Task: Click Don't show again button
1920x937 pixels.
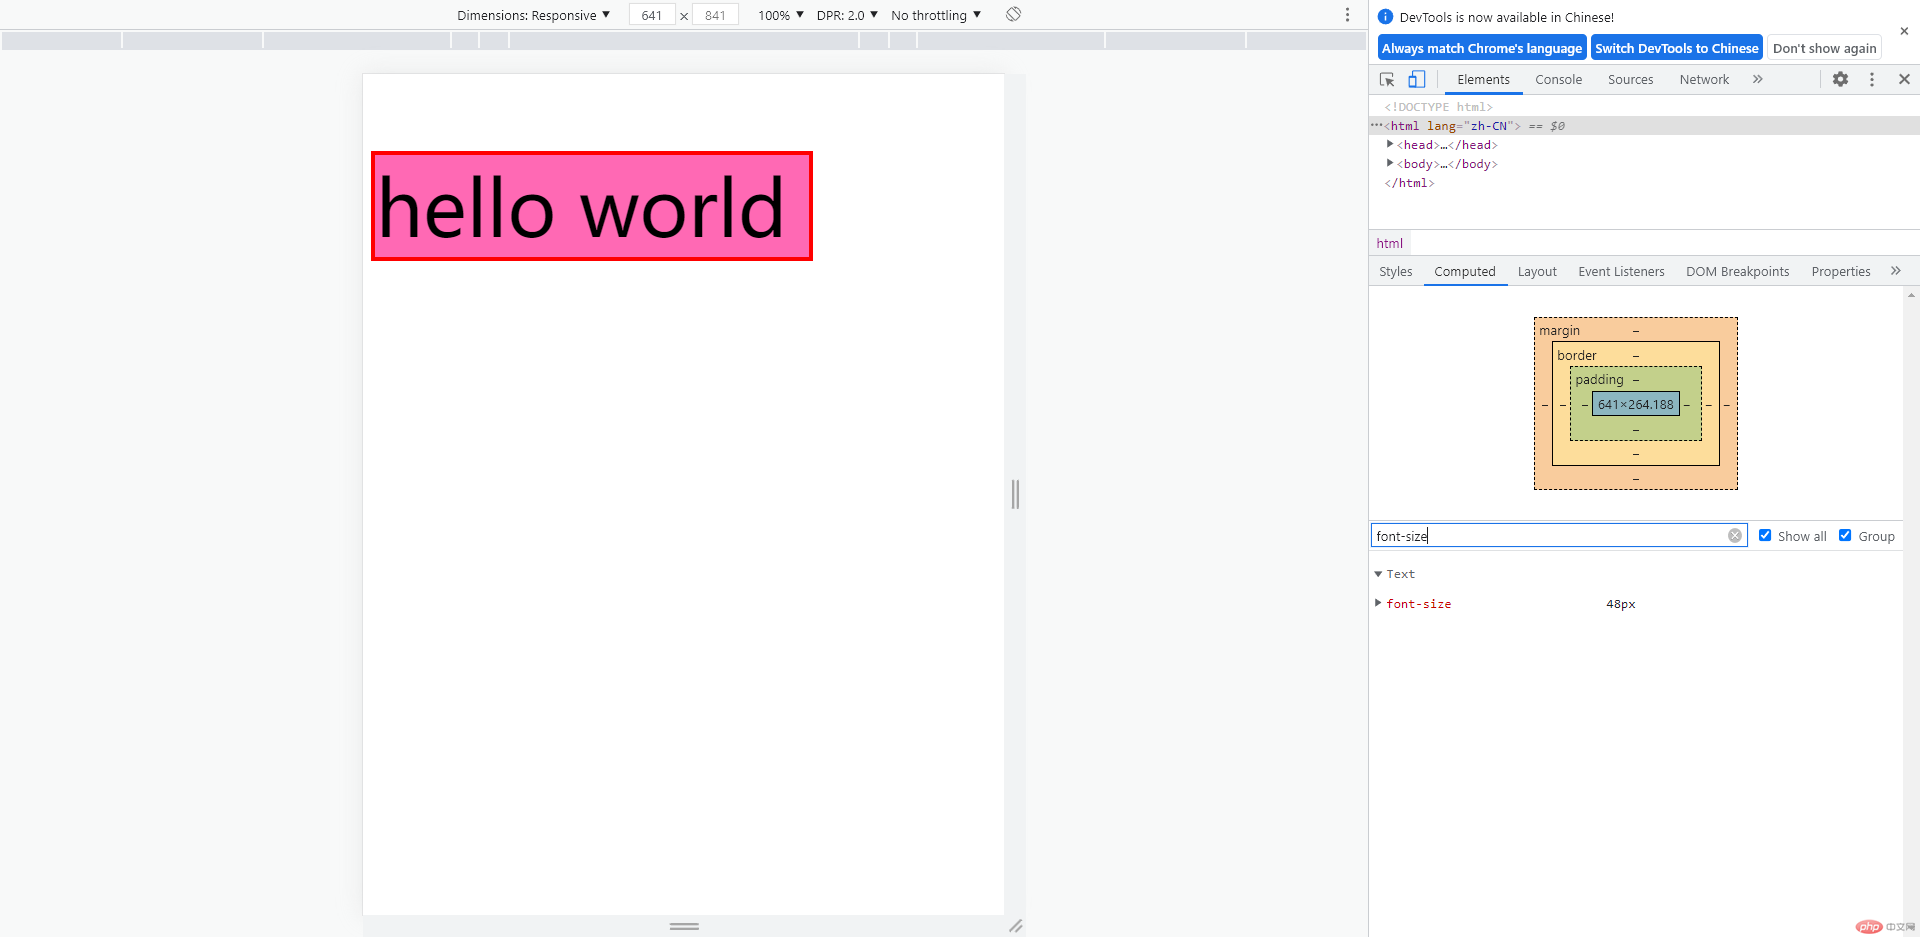Action: click(x=1824, y=48)
